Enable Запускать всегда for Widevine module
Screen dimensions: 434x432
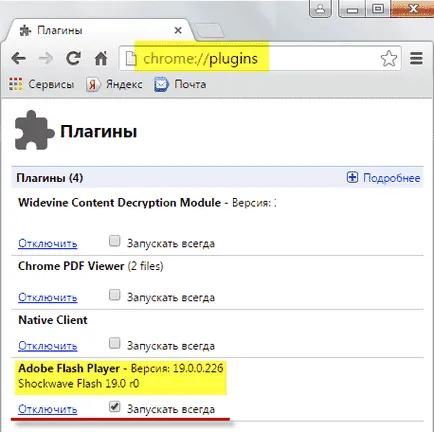pos(114,241)
